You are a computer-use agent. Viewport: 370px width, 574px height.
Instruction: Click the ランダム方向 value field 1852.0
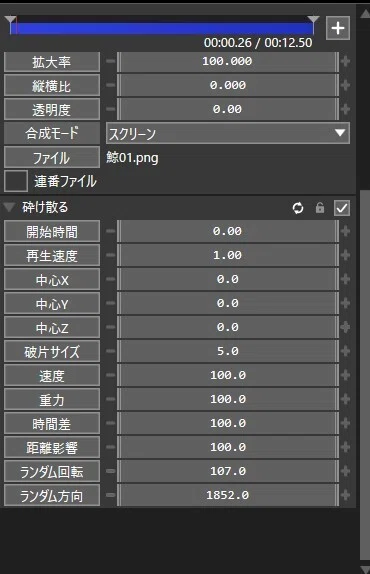click(x=228, y=495)
